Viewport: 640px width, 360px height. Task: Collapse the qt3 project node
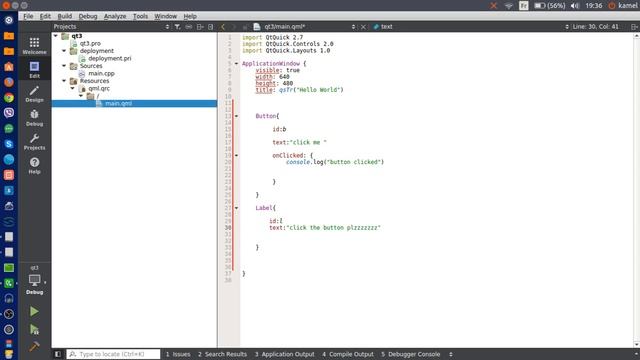[56, 36]
